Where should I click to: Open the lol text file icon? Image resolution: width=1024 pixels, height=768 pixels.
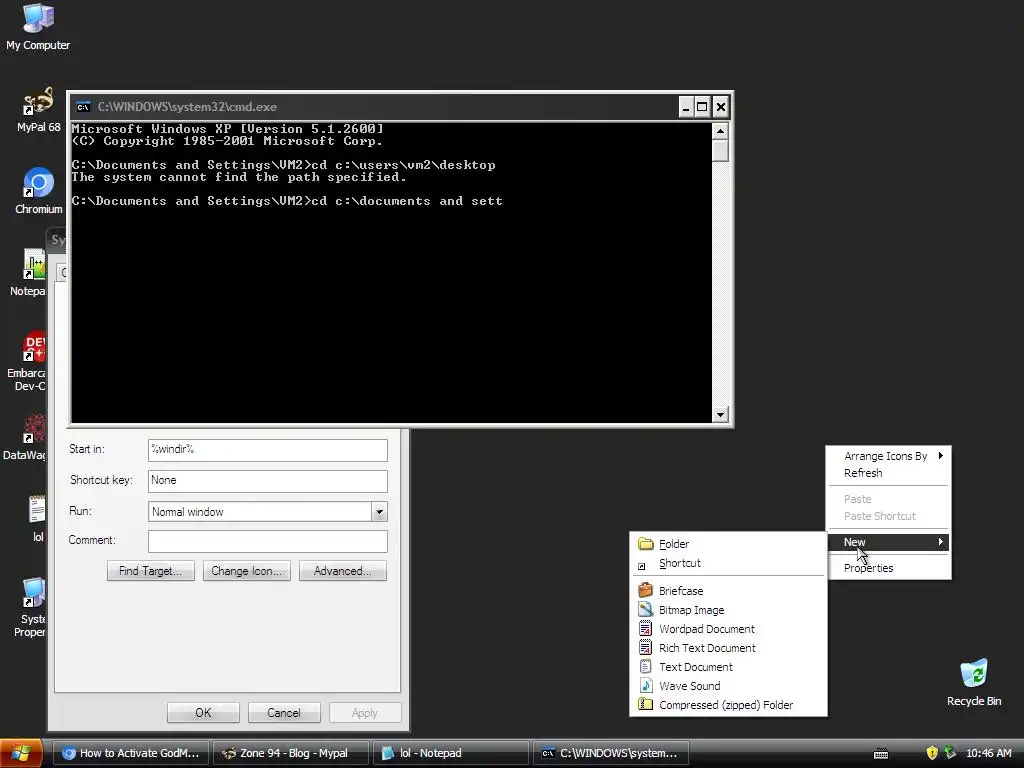[37, 519]
